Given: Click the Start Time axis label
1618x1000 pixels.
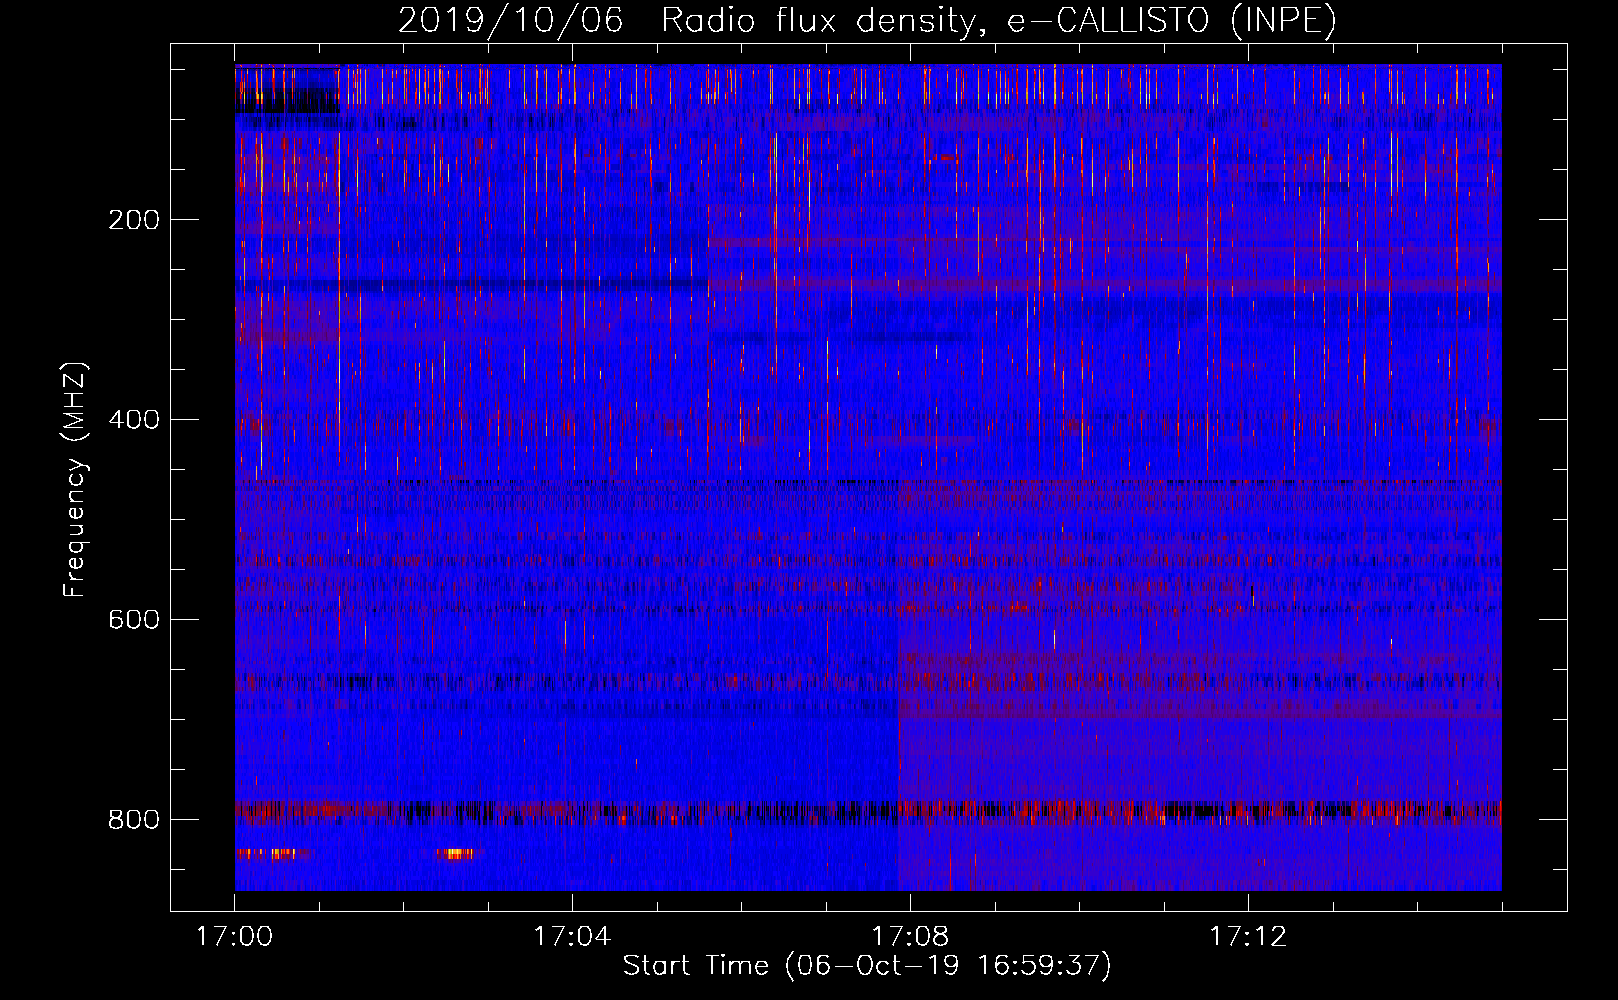Looking at the screenshot, I should pos(867,965).
